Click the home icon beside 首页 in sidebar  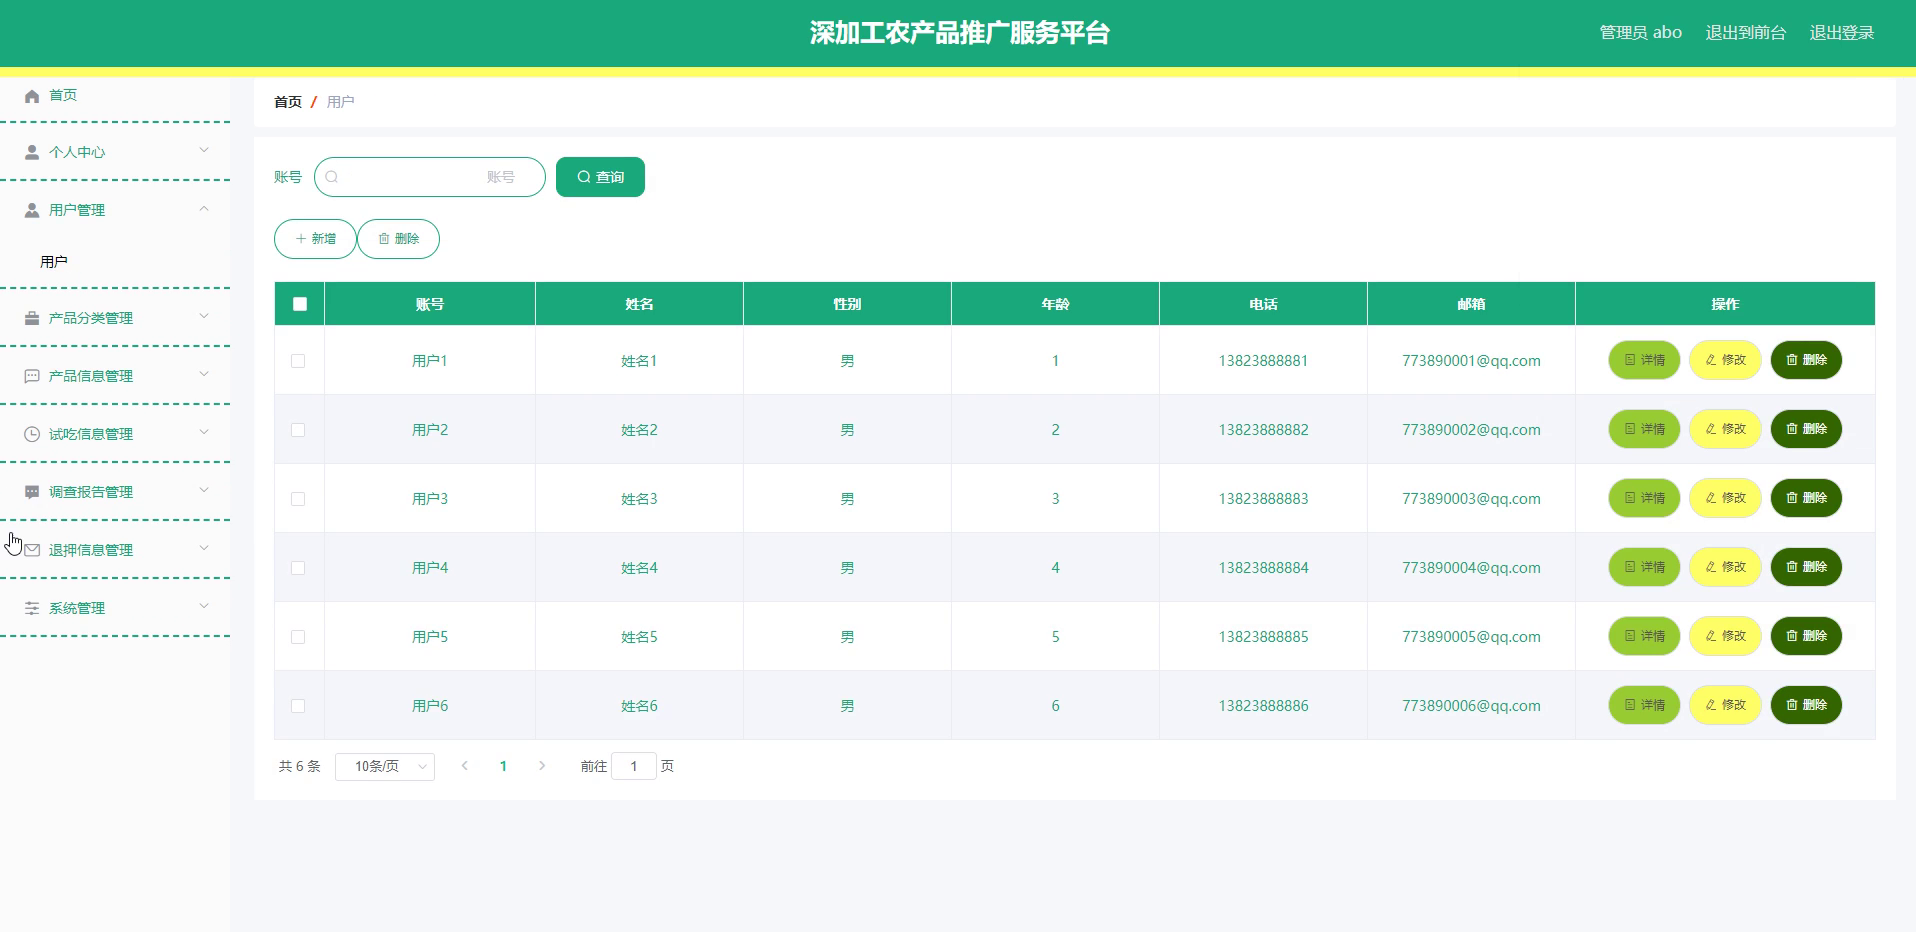pyautogui.click(x=32, y=96)
